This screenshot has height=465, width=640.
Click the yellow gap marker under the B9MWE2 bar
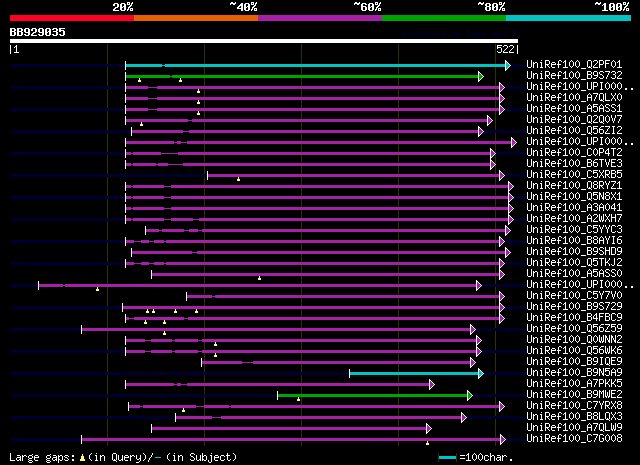[298, 399]
